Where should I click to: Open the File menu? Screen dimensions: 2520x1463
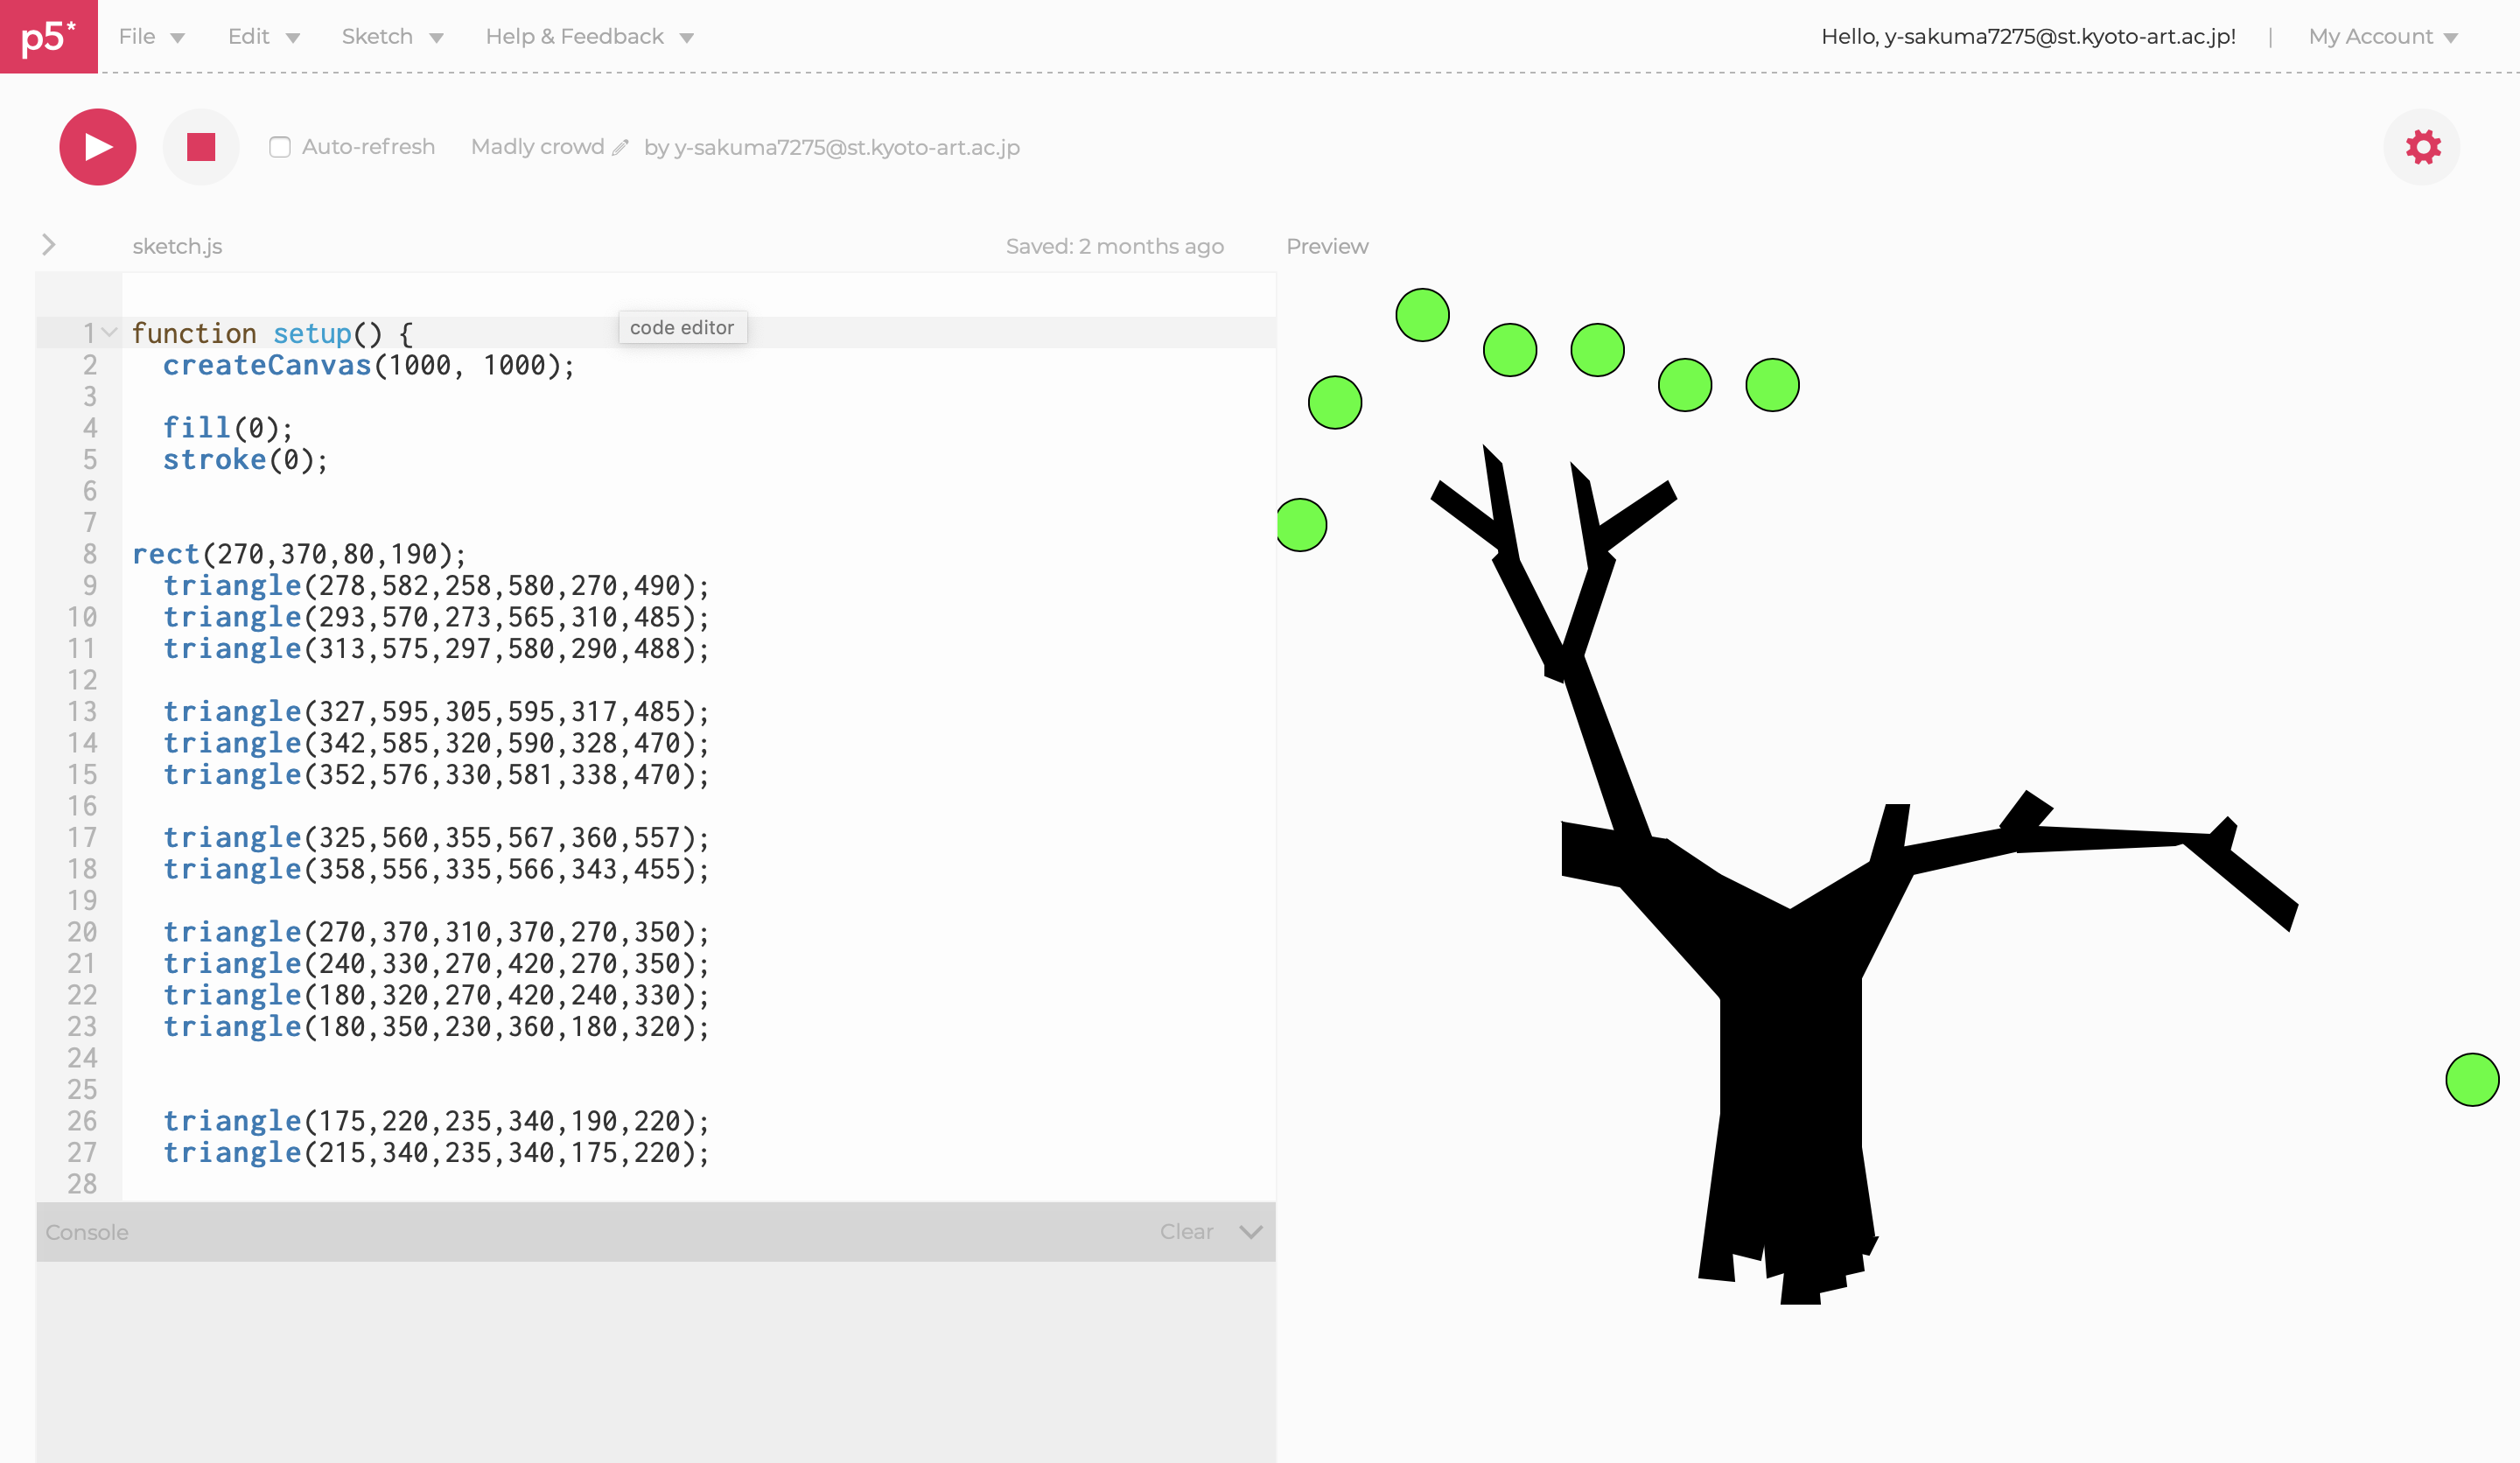151,37
